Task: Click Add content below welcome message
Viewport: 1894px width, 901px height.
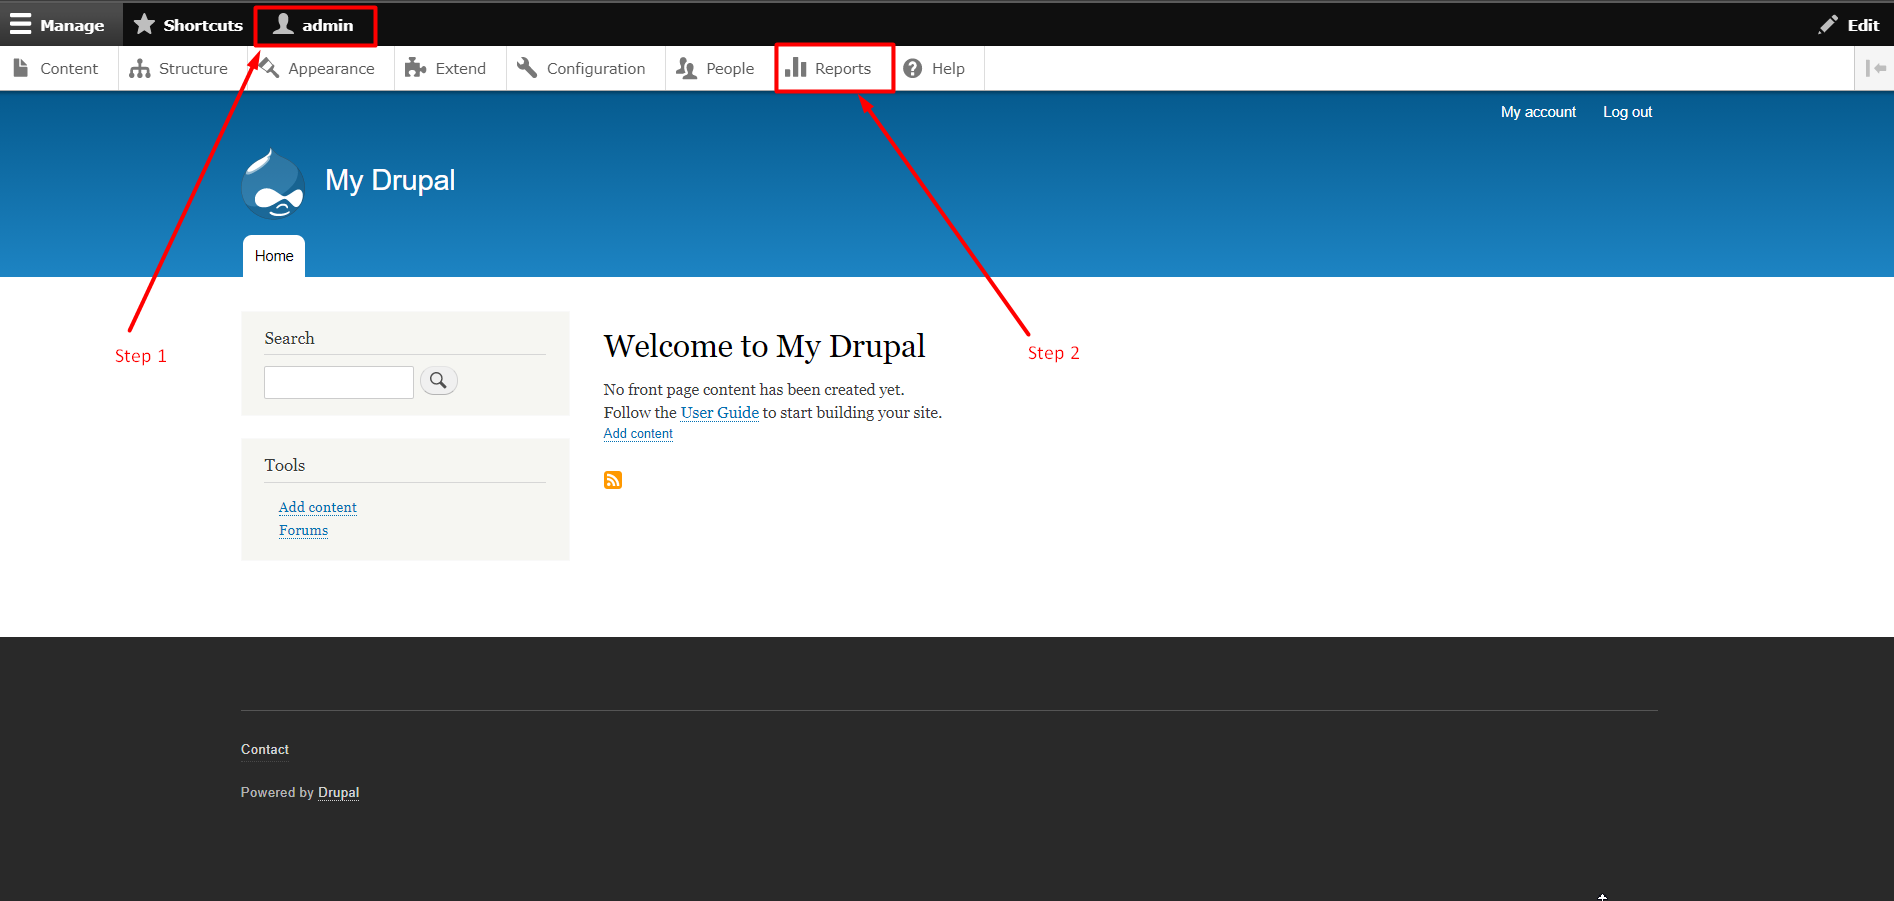Action: pos(638,433)
